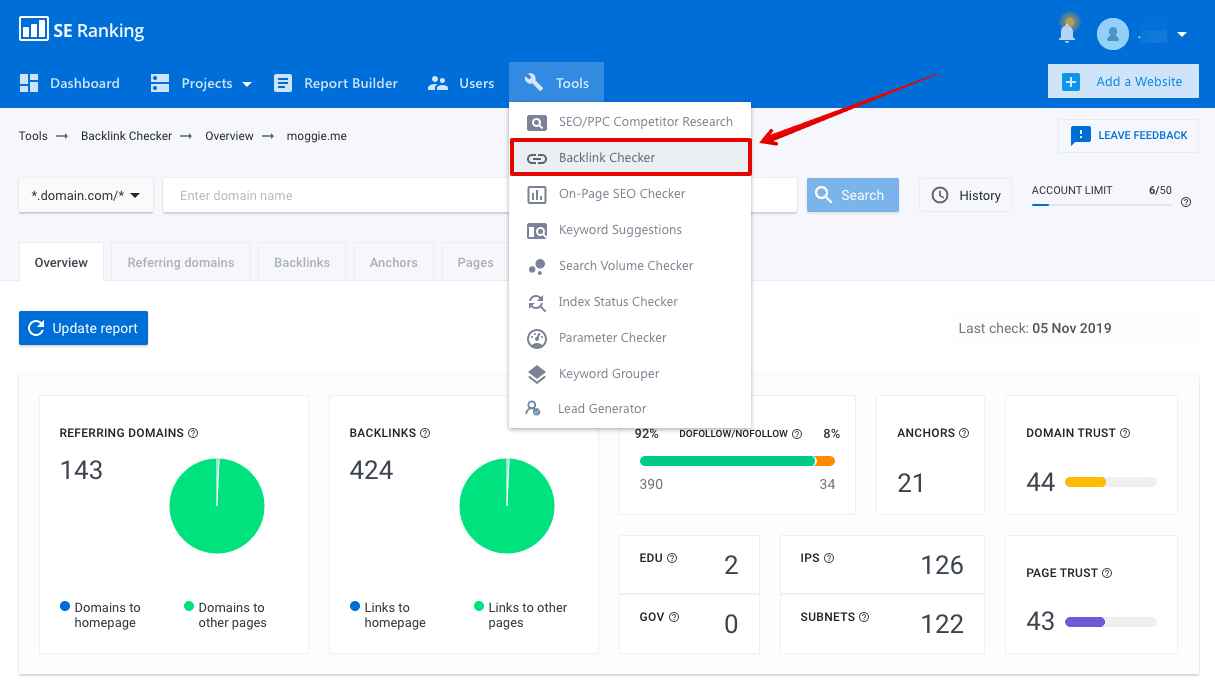Click the Search button
Image resolution: width=1215 pixels, height=686 pixels.
click(852, 195)
